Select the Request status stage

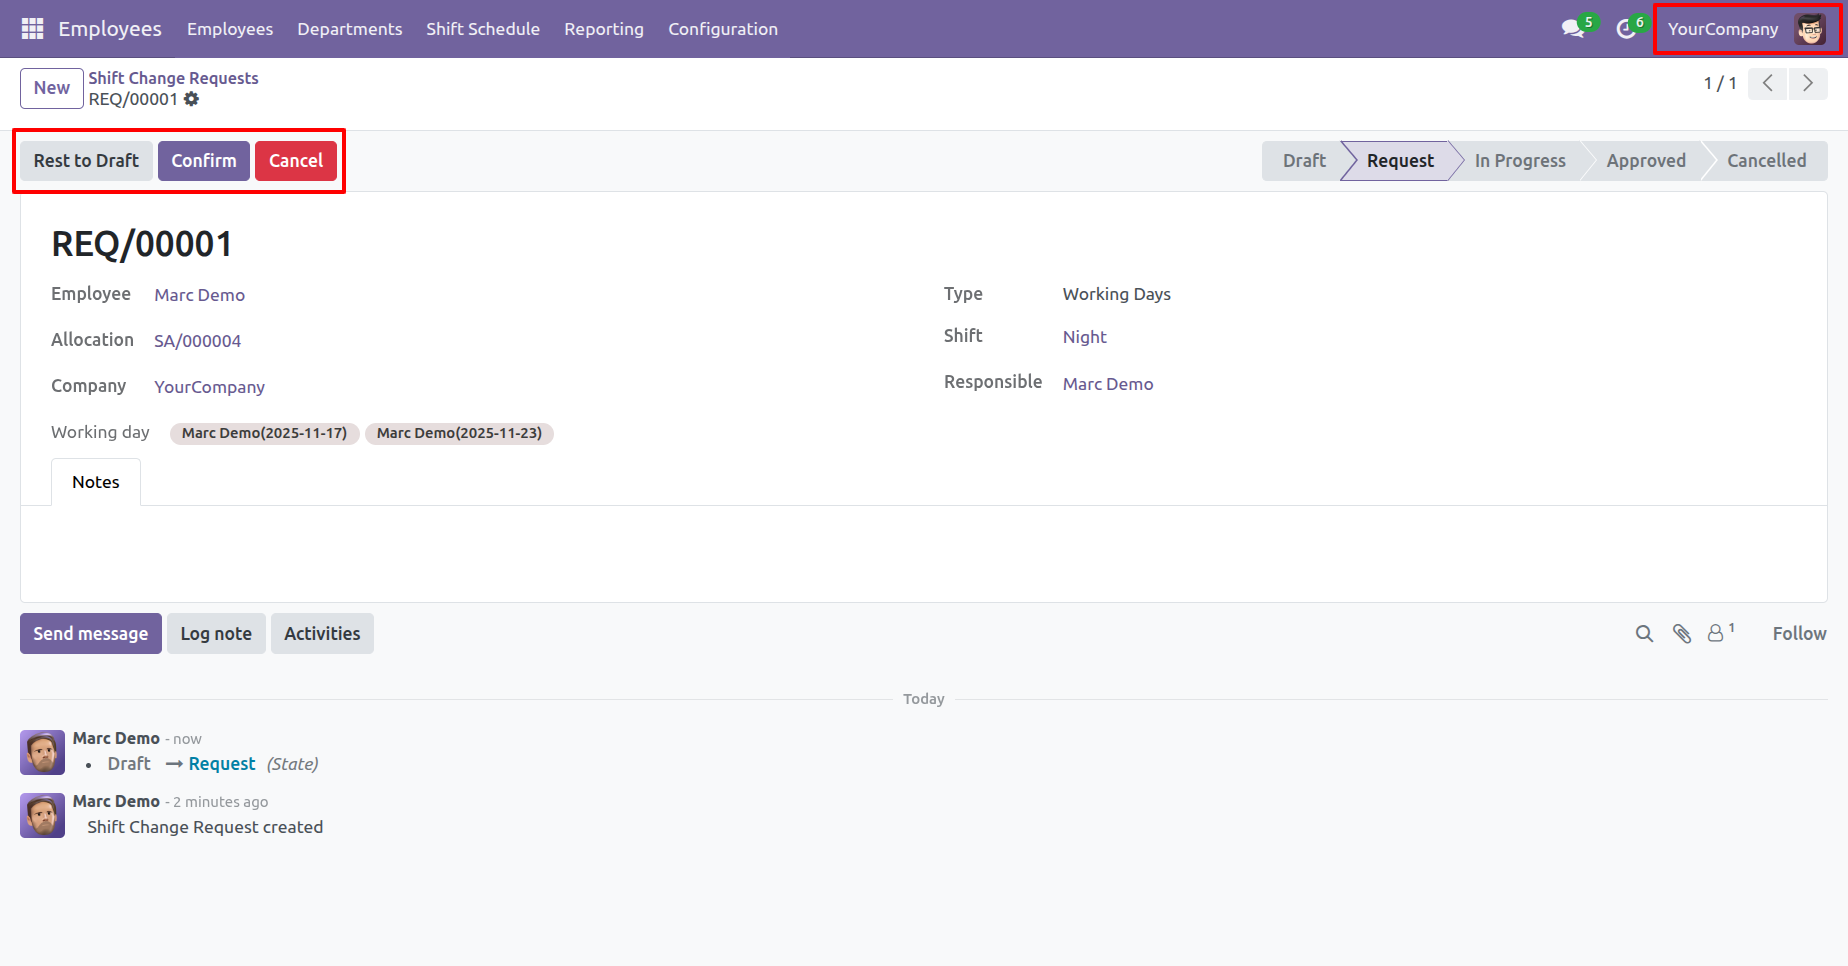tap(1400, 161)
